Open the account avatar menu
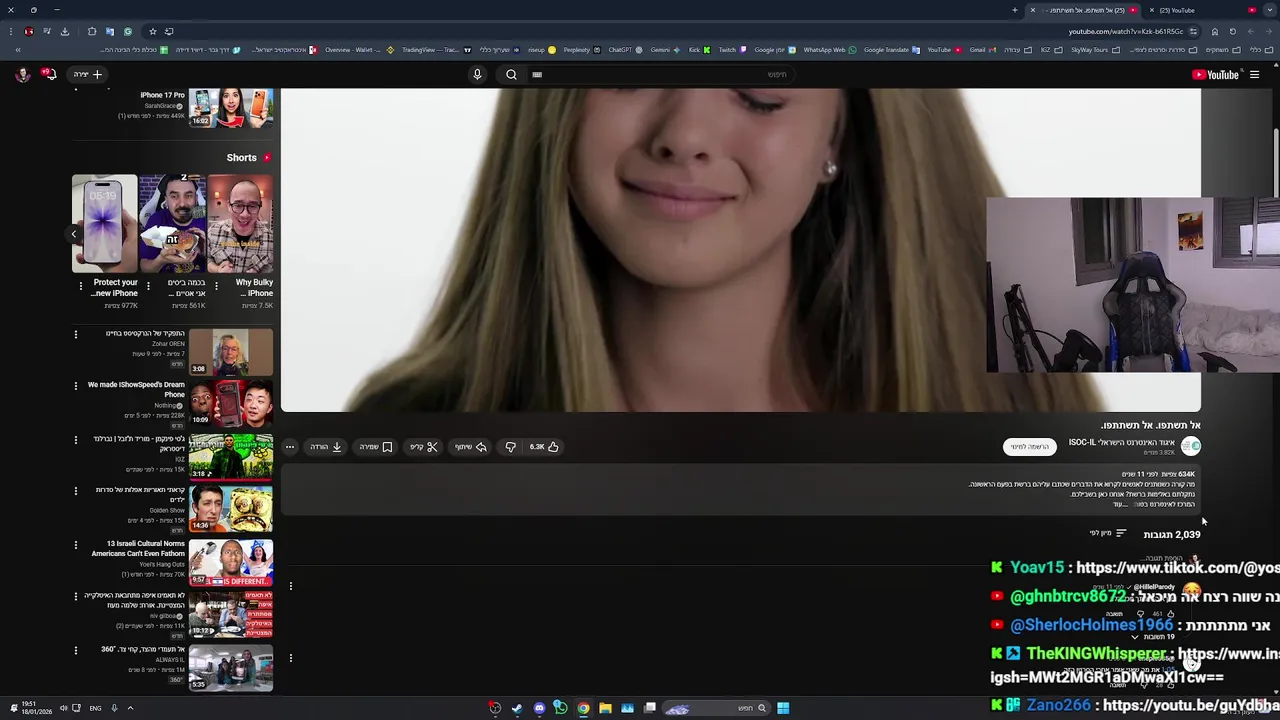The width and height of the screenshot is (1280, 720). click(x=22, y=74)
